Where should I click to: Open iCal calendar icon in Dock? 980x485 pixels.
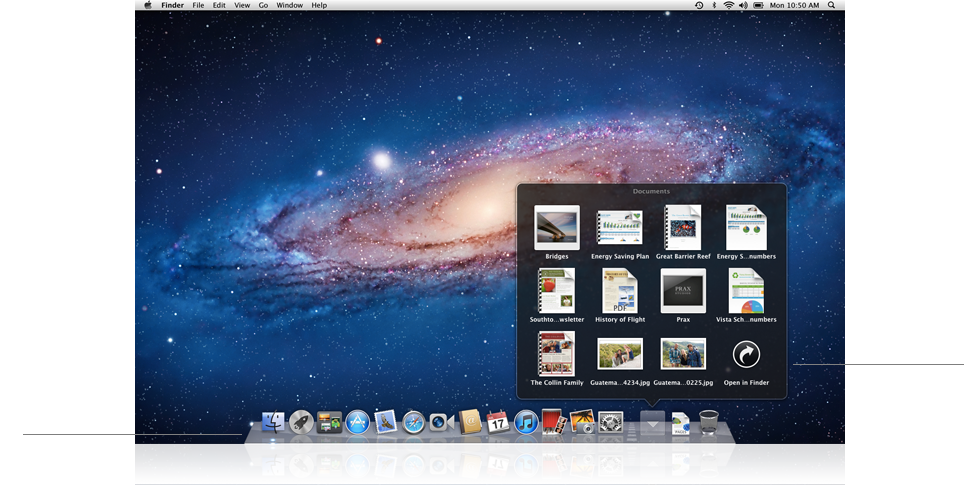(498, 423)
